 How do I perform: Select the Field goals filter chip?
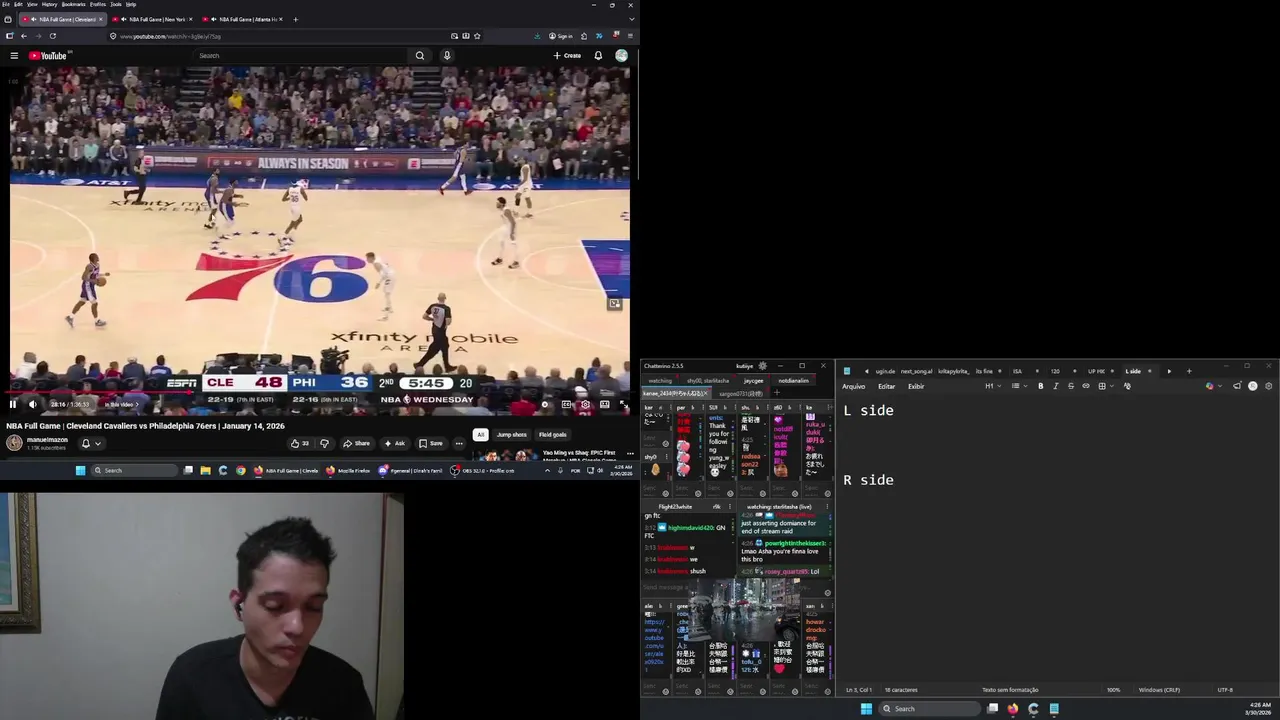pyautogui.click(x=553, y=434)
